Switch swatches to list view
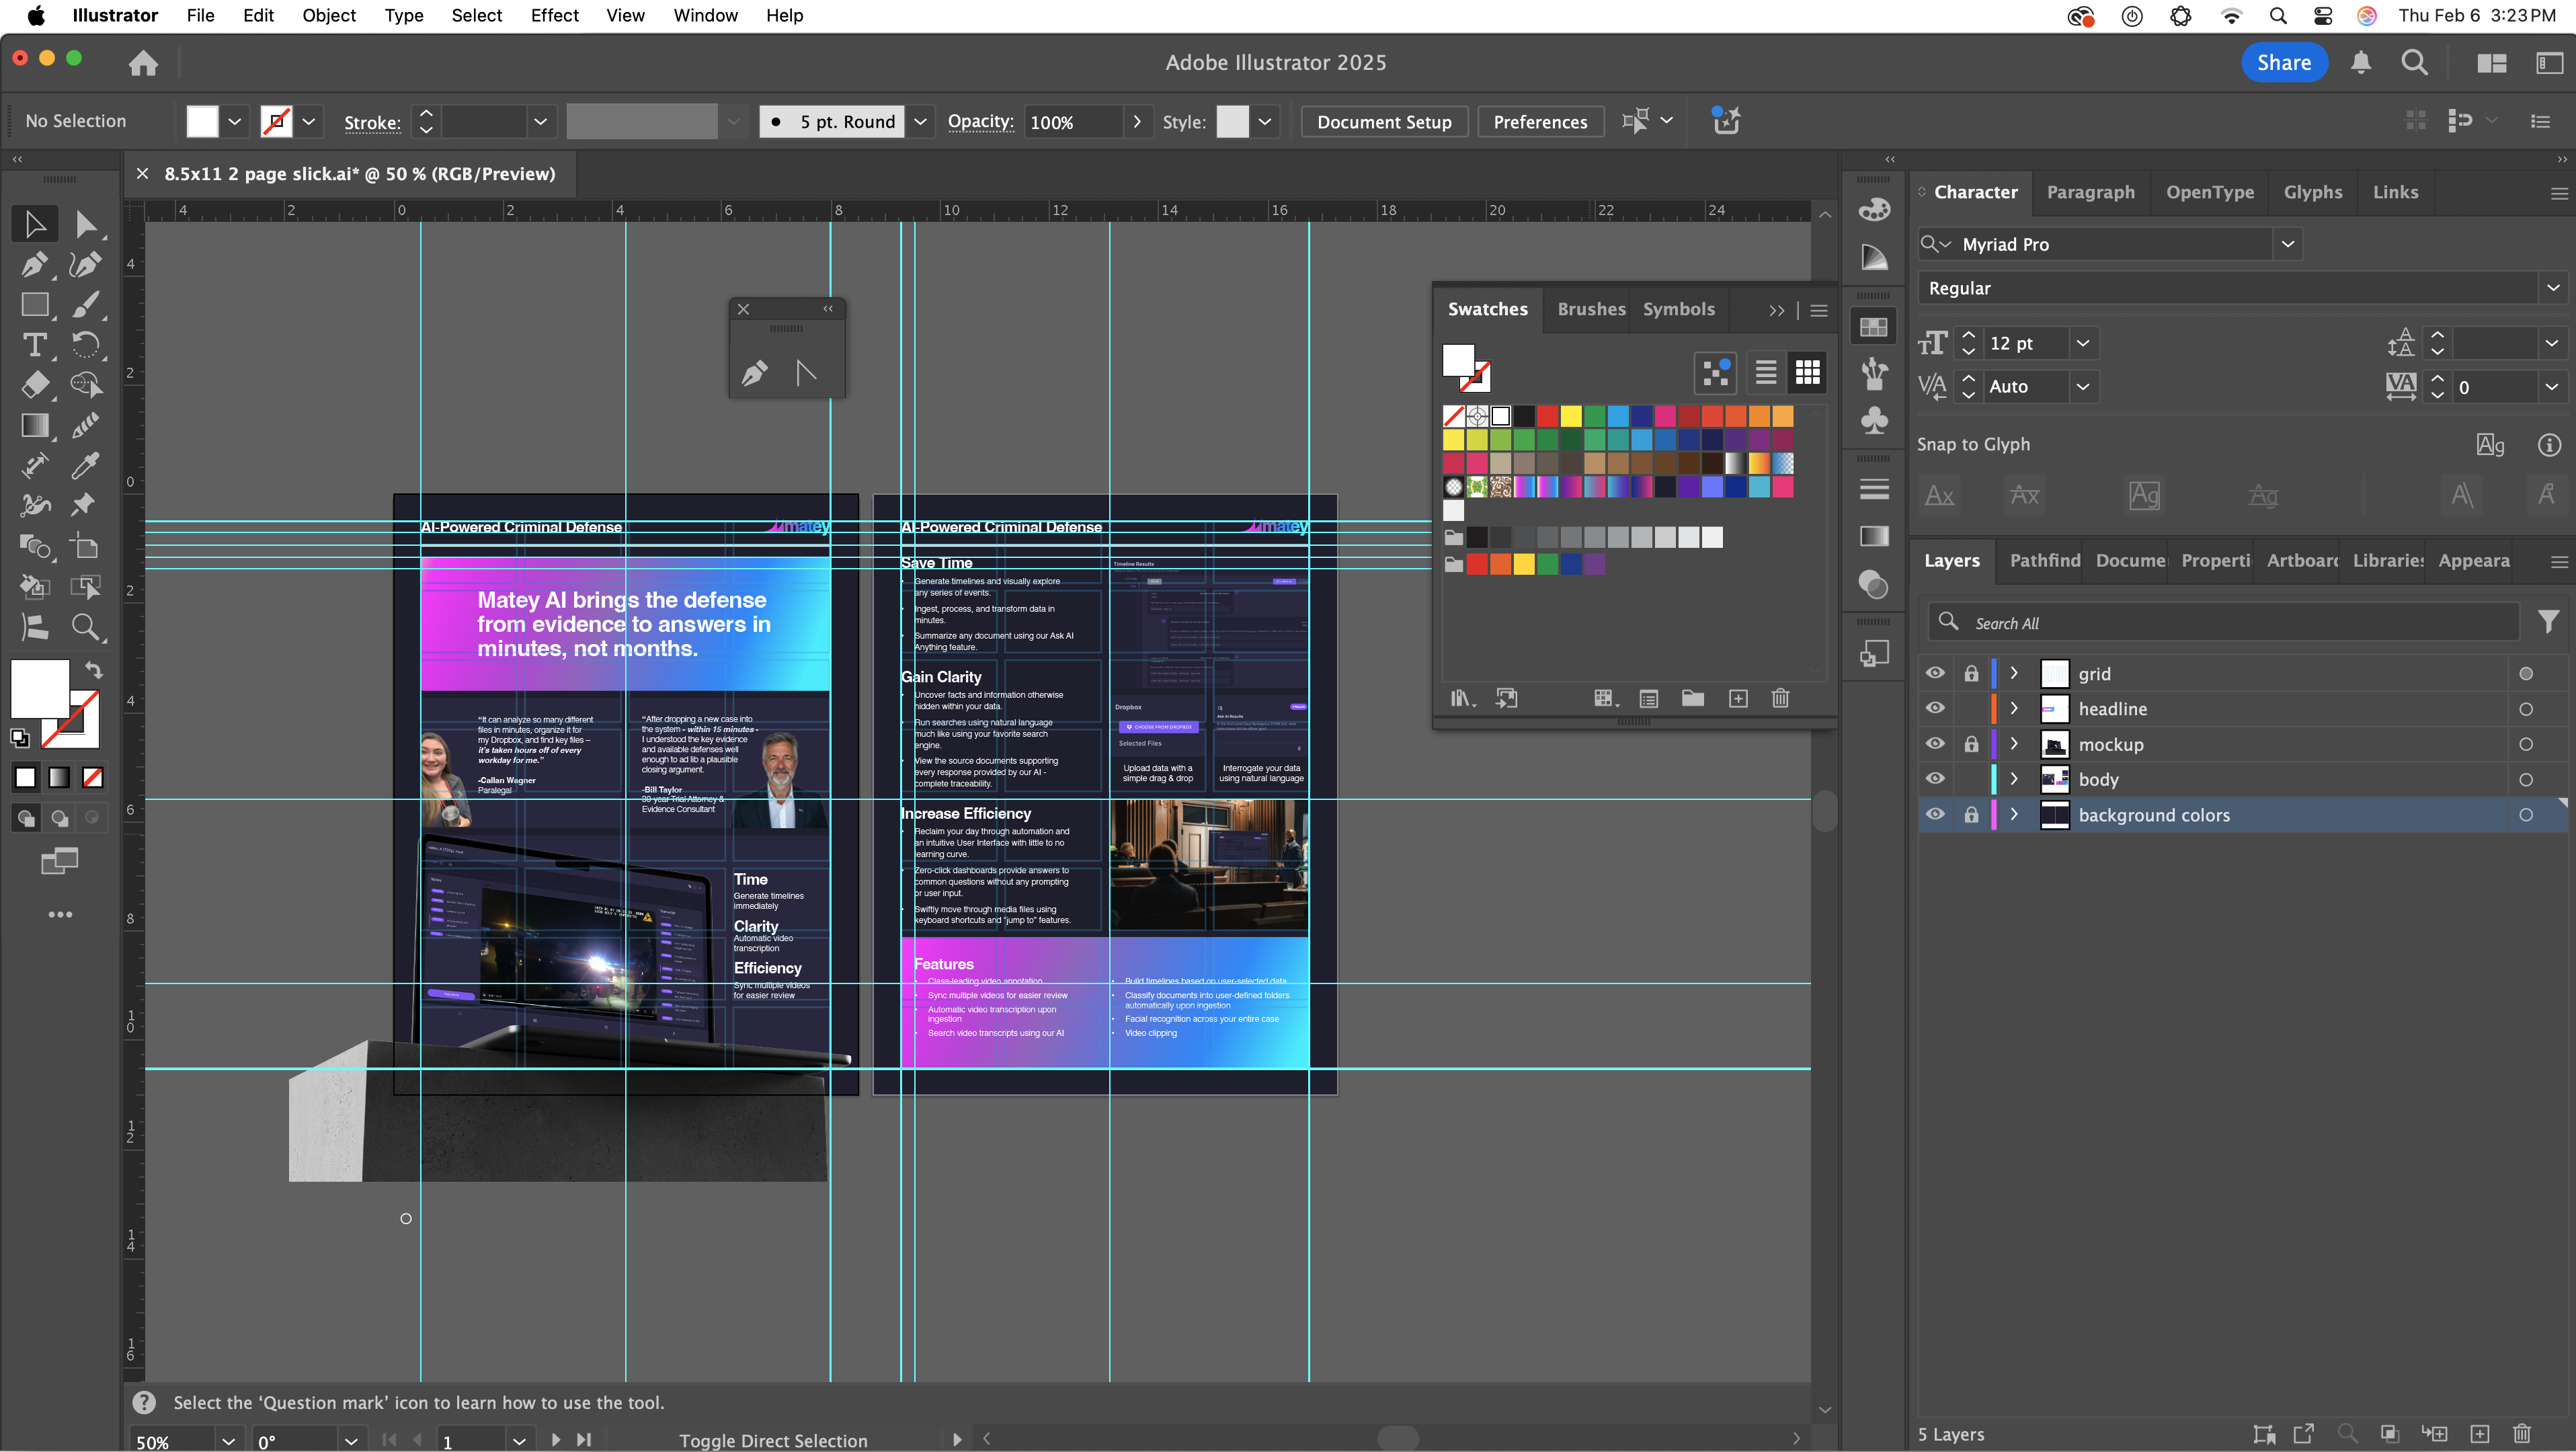This screenshot has height=1452, width=2576. pos(1766,372)
